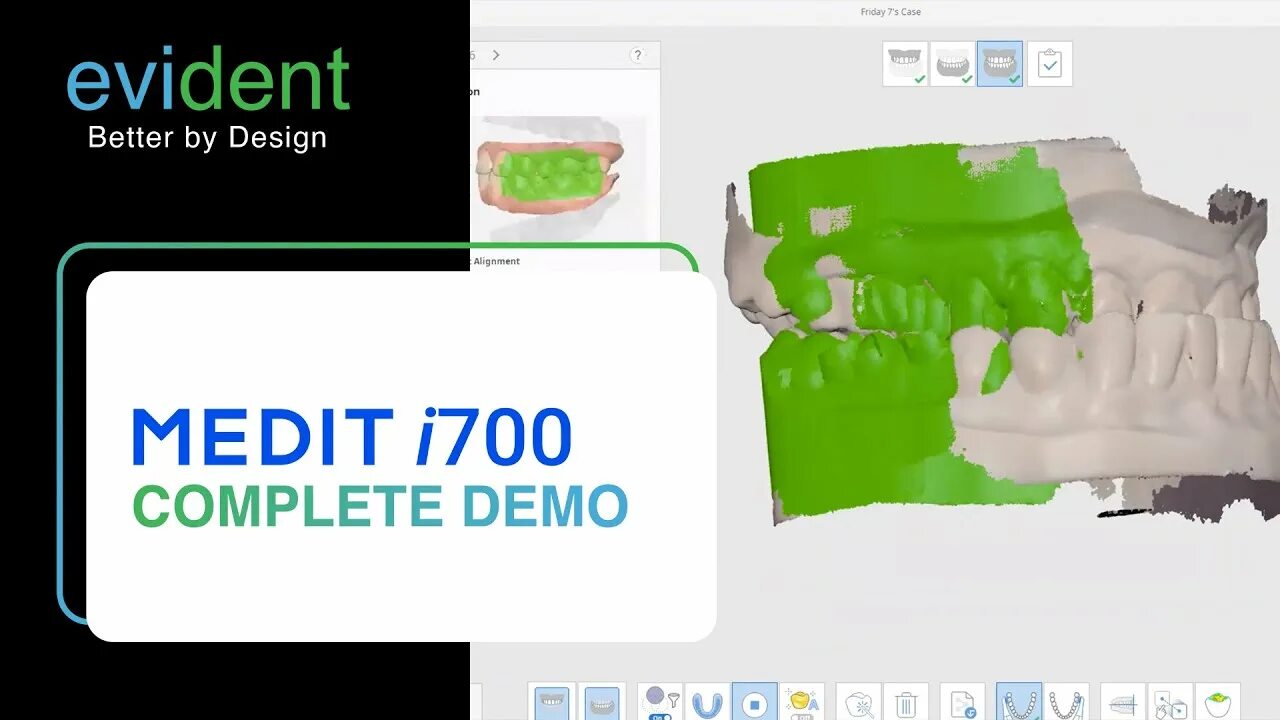The image size is (1280, 720).
Task: Toggle the scan filtering sphere funnel icon
Action: point(660,702)
